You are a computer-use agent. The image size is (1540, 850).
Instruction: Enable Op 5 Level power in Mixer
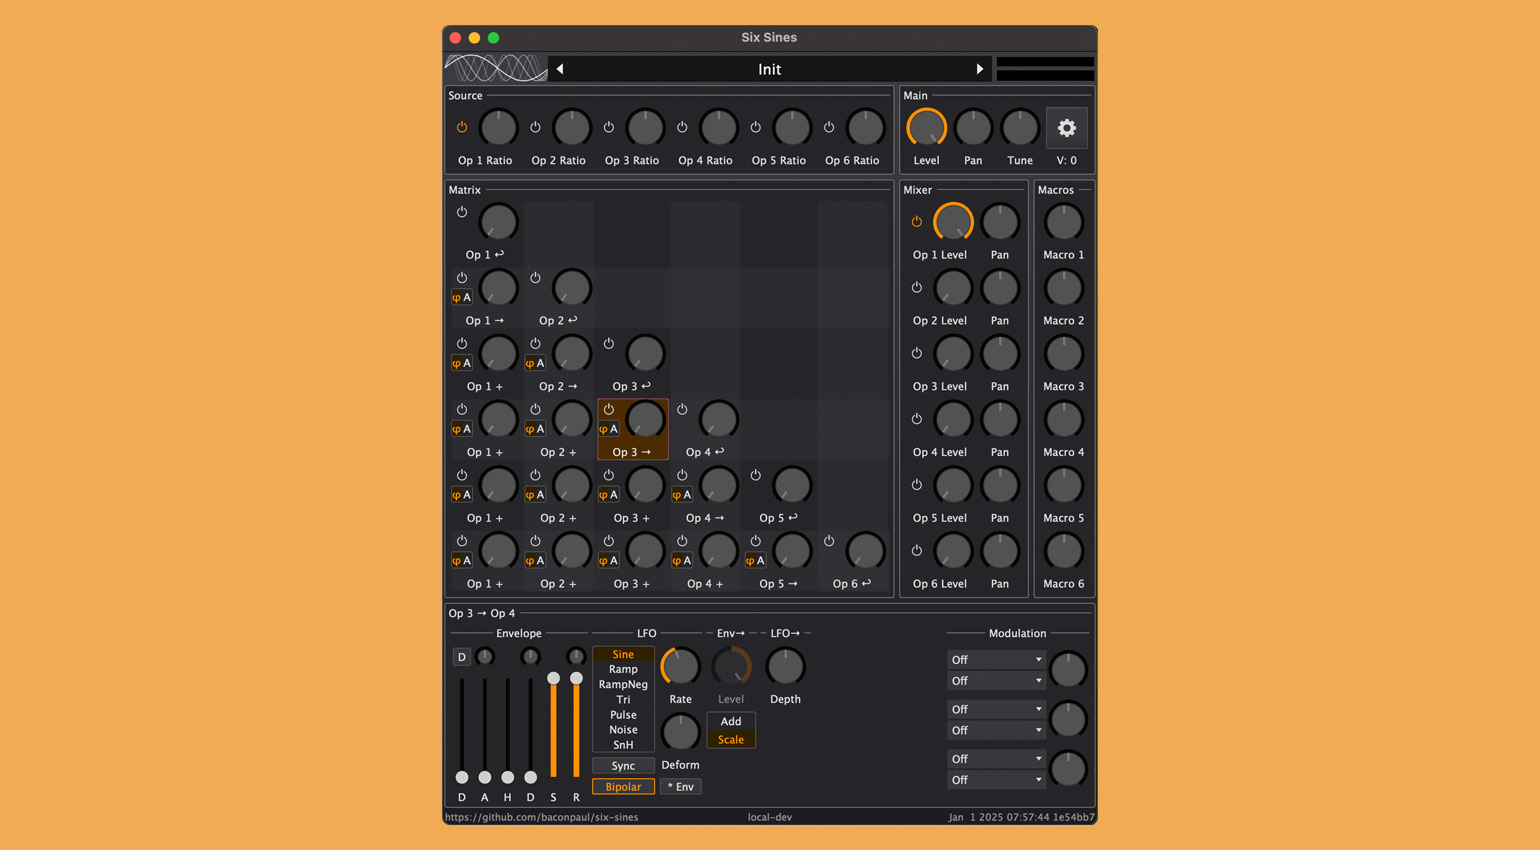(x=917, y=485)
